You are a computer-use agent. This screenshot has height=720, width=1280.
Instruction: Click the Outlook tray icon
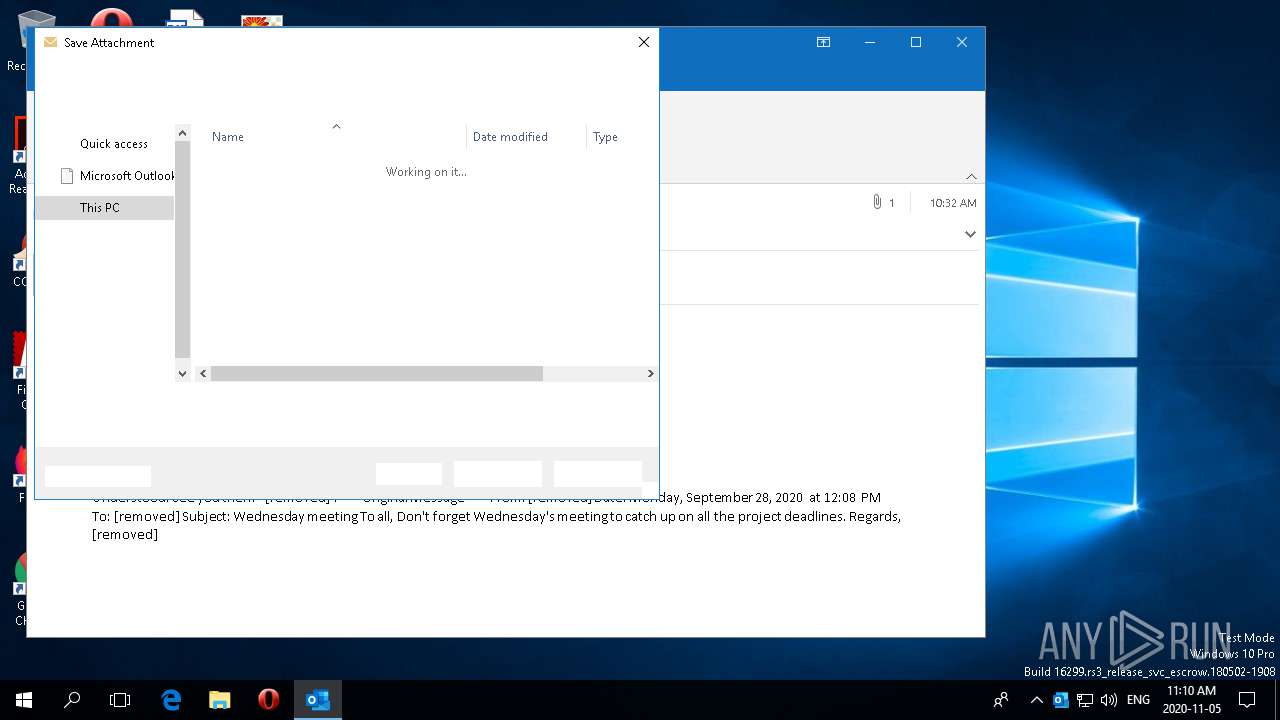pos(1061,700)
